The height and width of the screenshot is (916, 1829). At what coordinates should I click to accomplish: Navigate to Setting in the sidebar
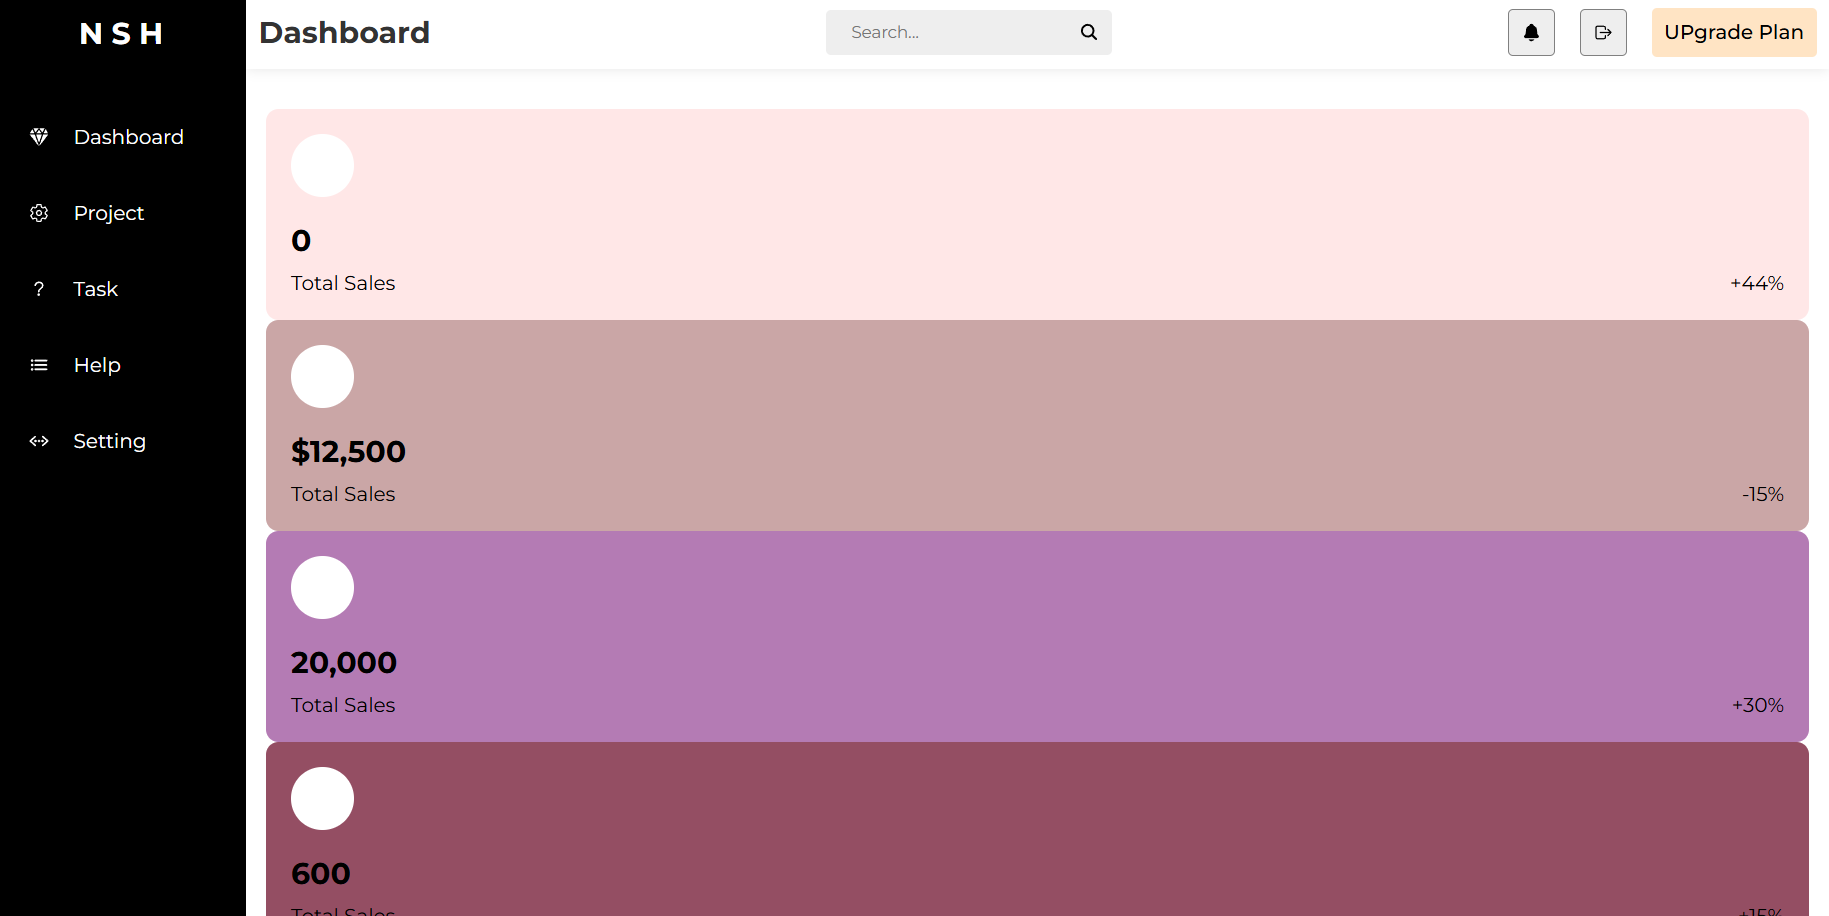(110, 441)
